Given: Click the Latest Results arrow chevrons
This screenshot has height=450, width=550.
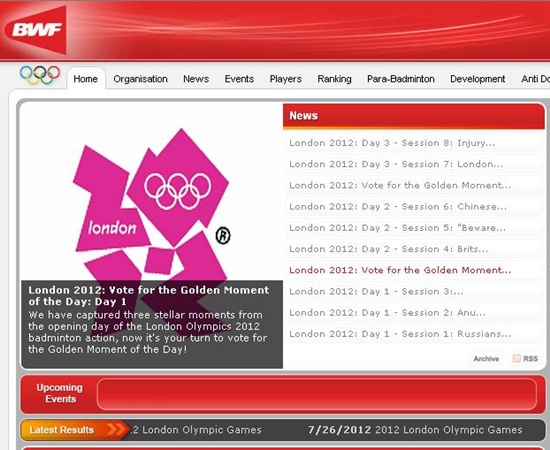Looking at the screenshot, I should pyautogui.click(x=116, y=429).
